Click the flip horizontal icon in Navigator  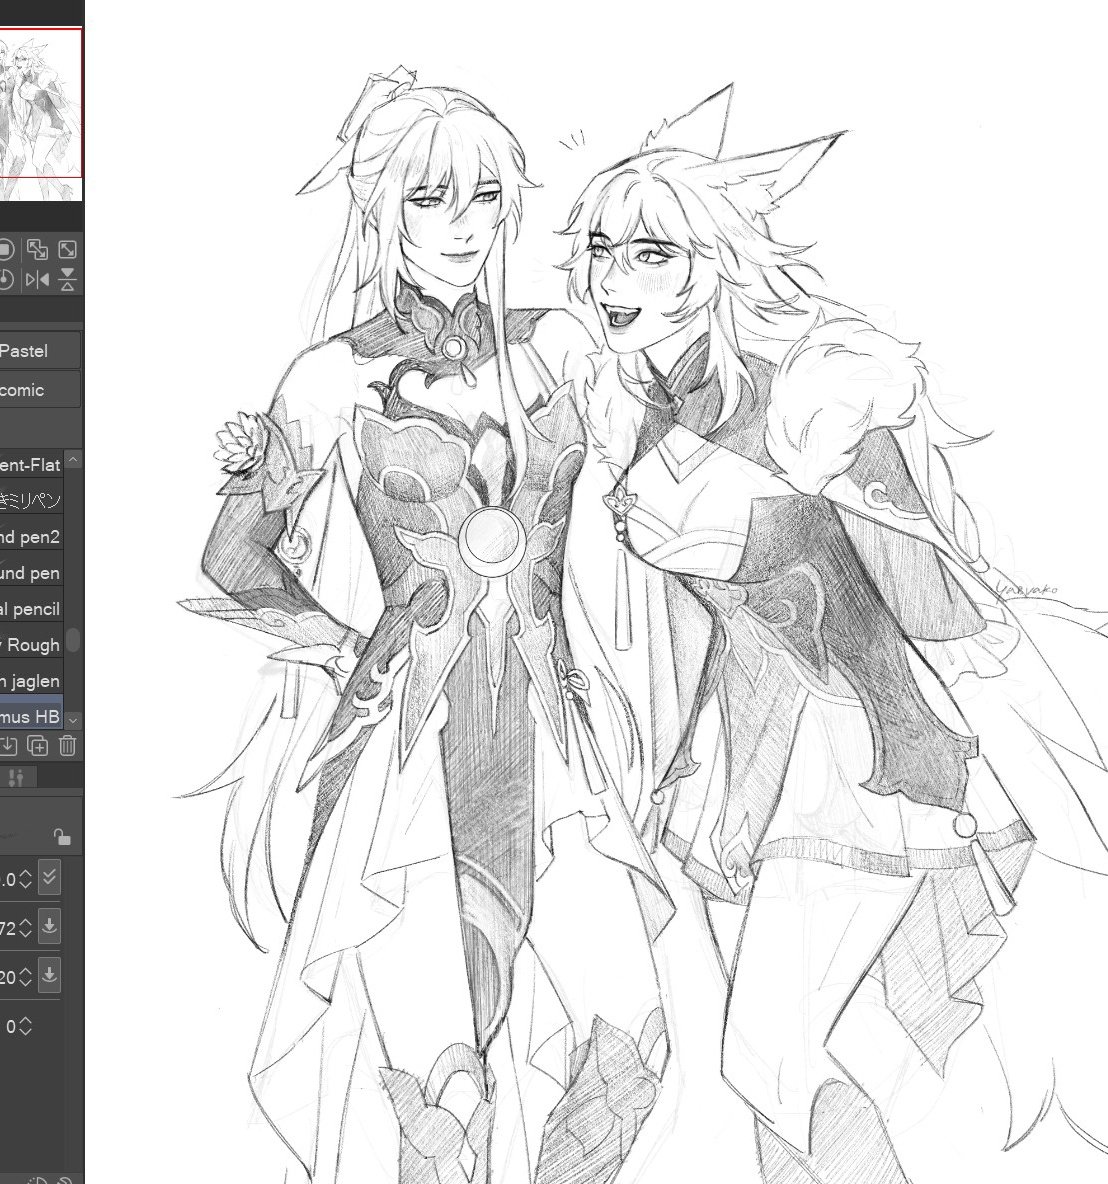click(x=37, y=280)
